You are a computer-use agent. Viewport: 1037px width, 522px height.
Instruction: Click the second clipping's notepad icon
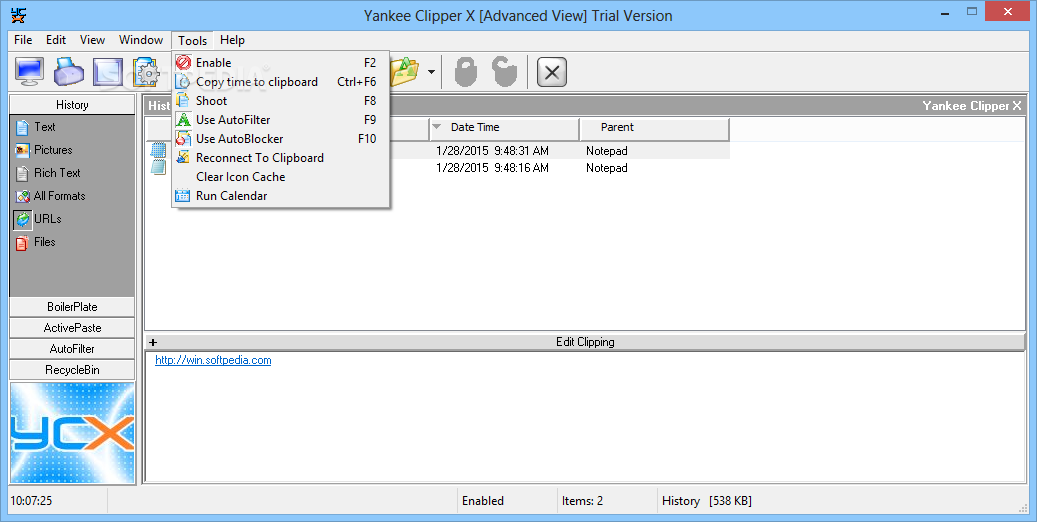pos(158,167)
